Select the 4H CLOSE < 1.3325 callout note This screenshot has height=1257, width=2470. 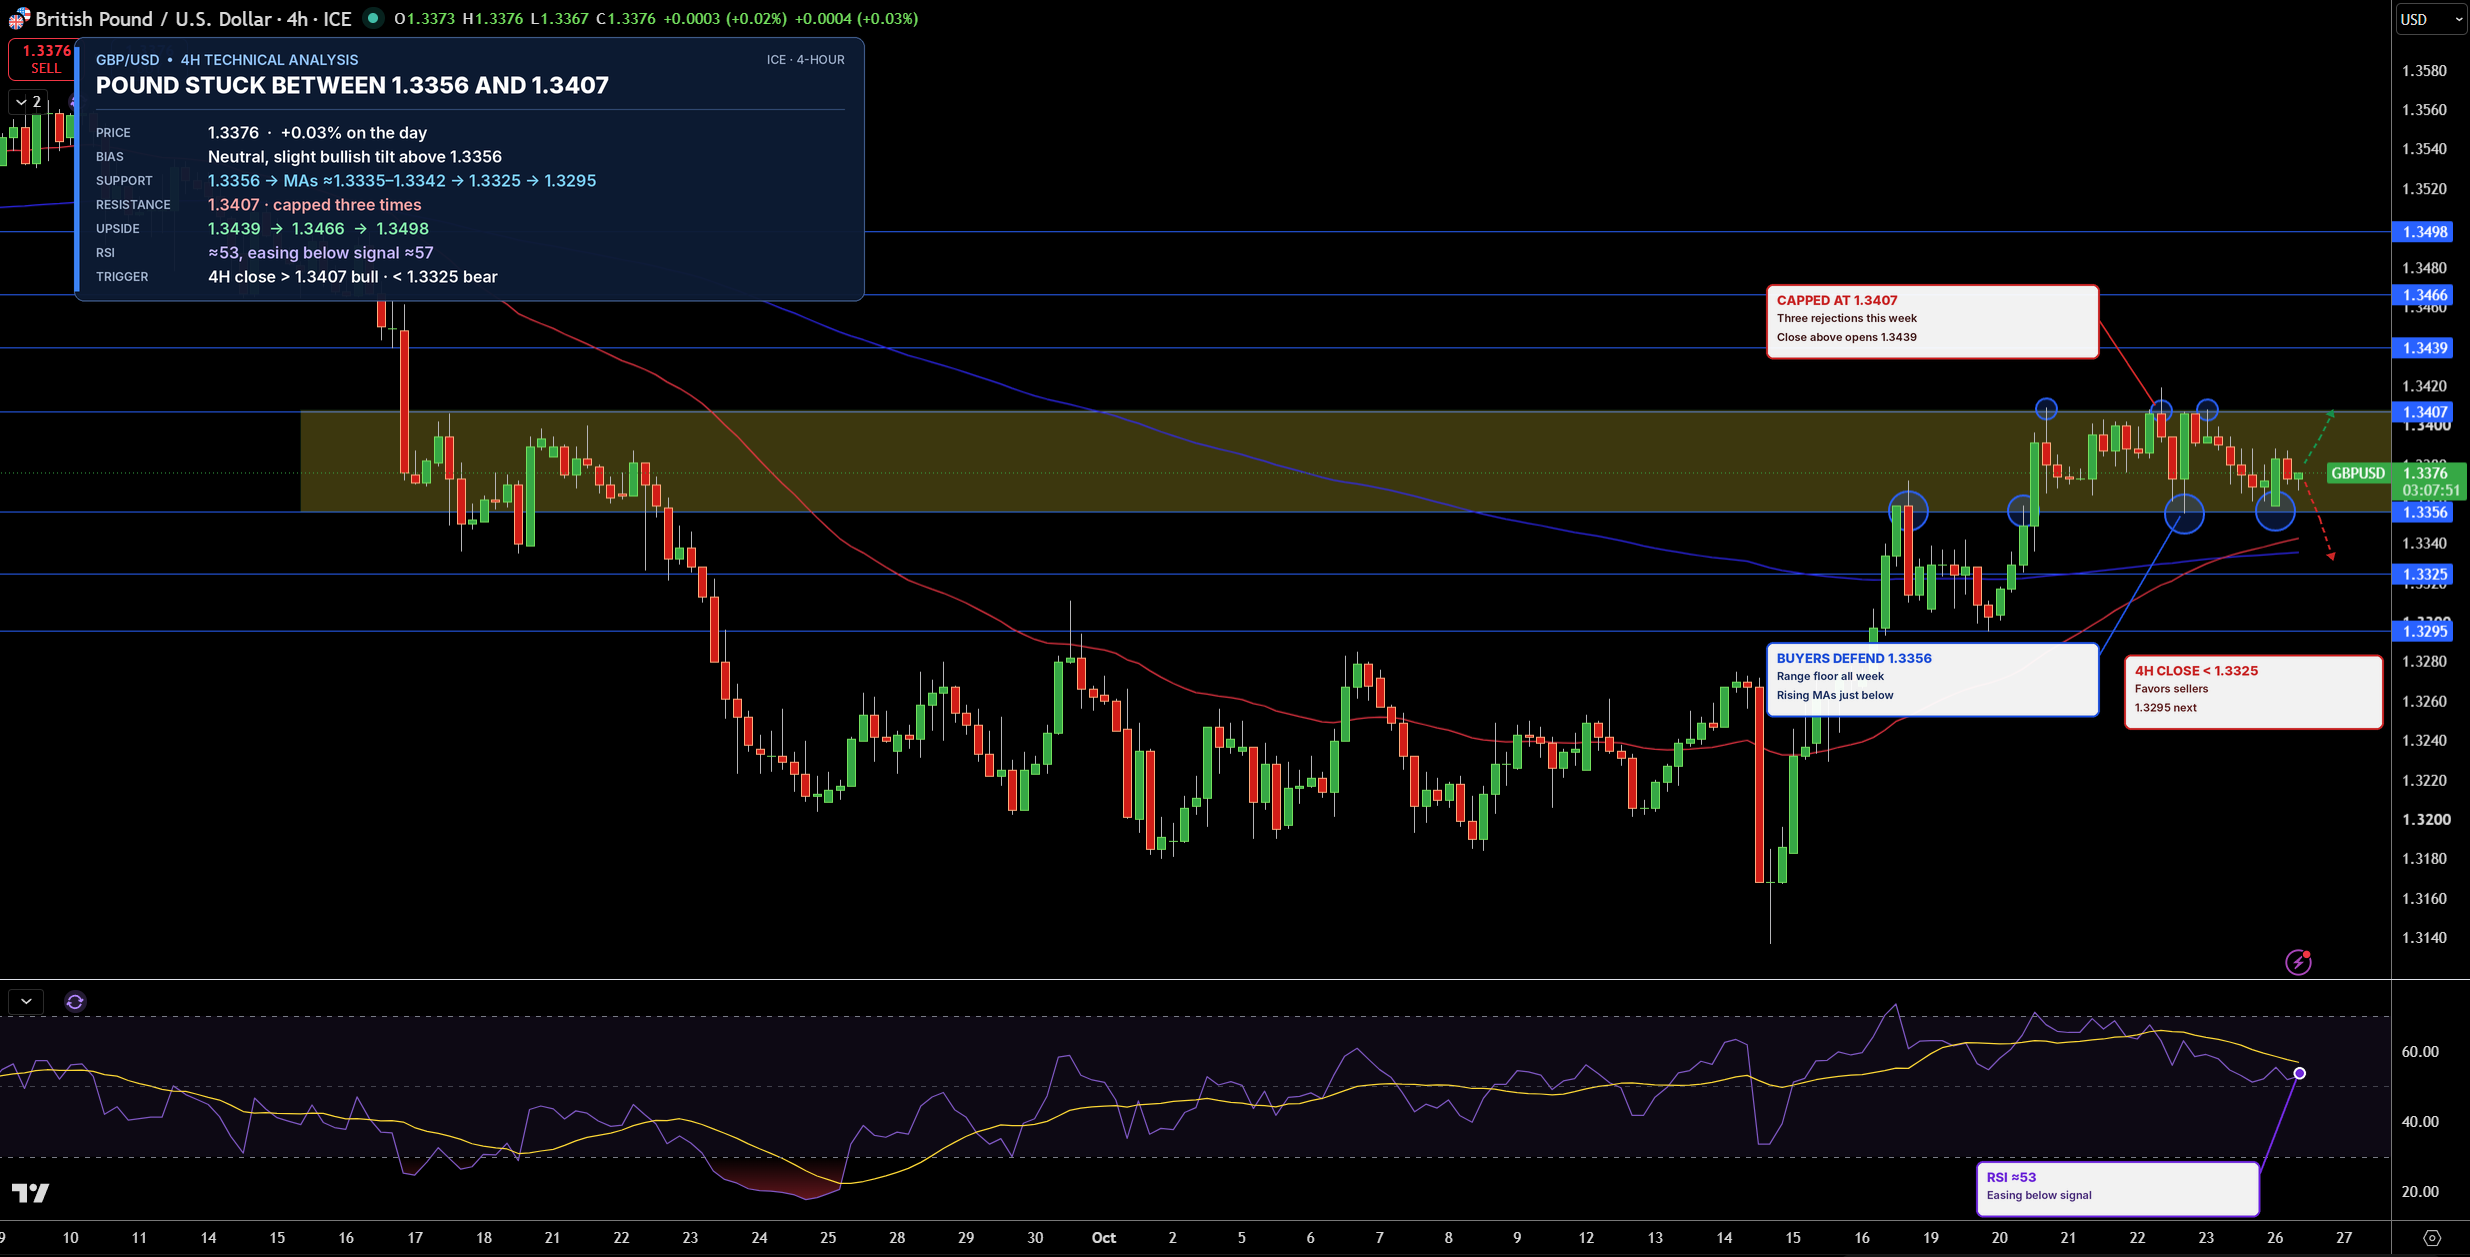pos(2253,692)
